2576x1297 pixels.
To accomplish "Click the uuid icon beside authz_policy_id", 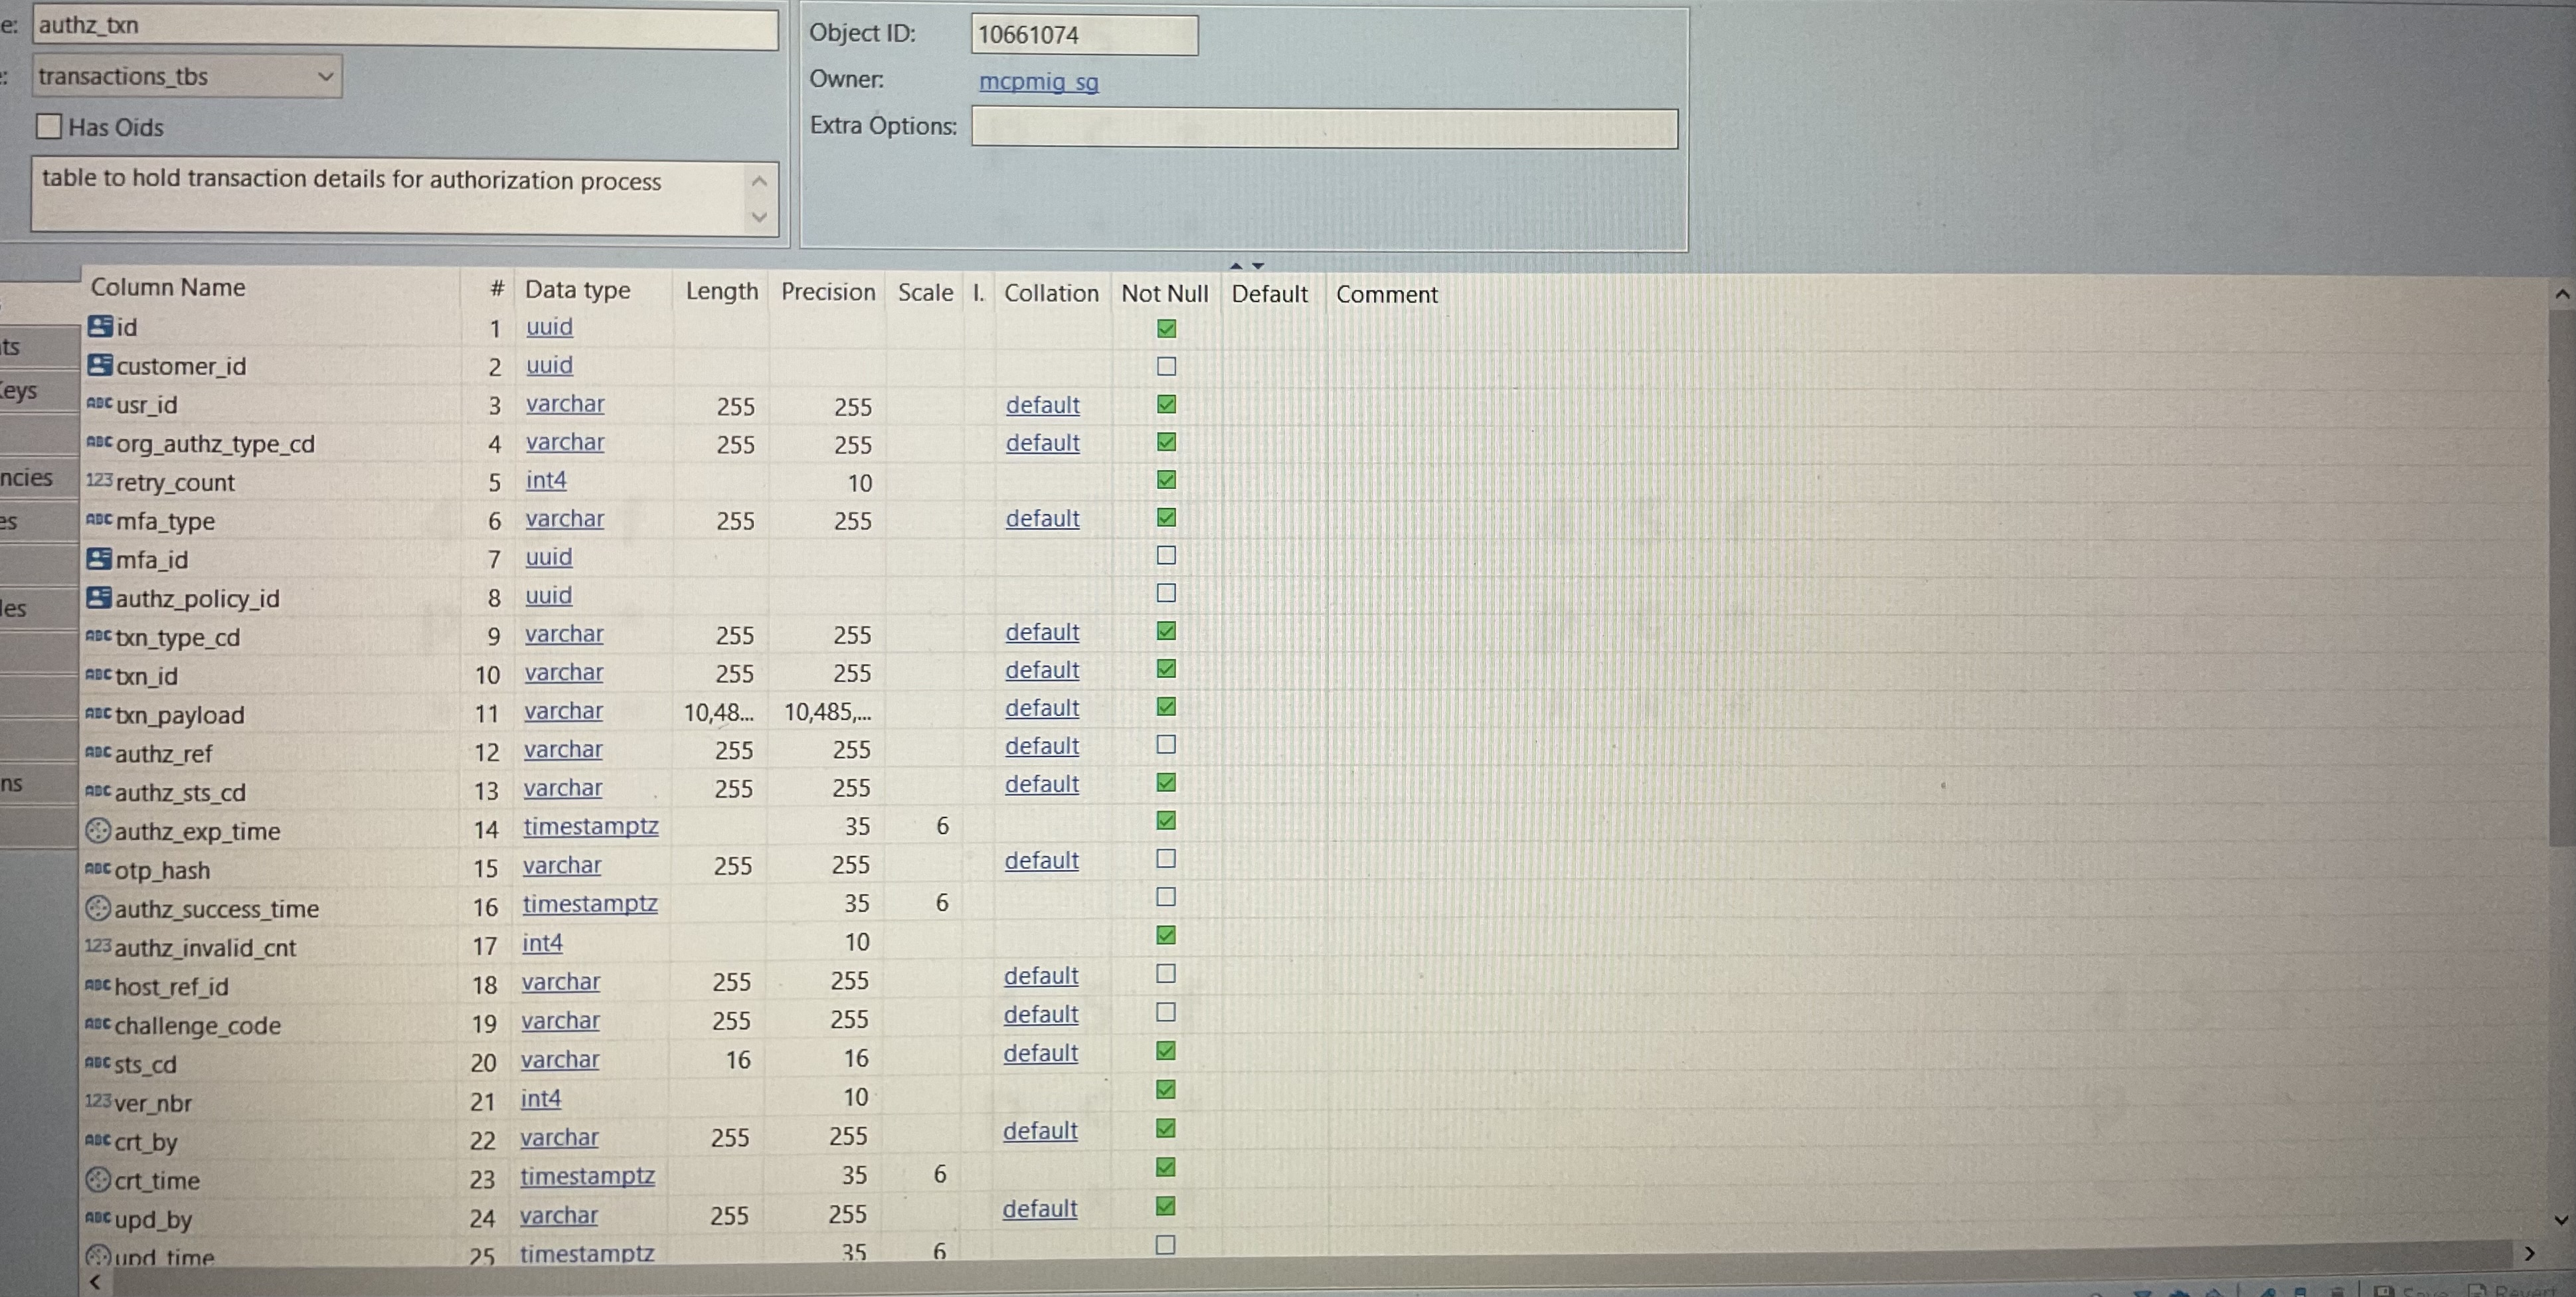I will click(x=98, y=597).
